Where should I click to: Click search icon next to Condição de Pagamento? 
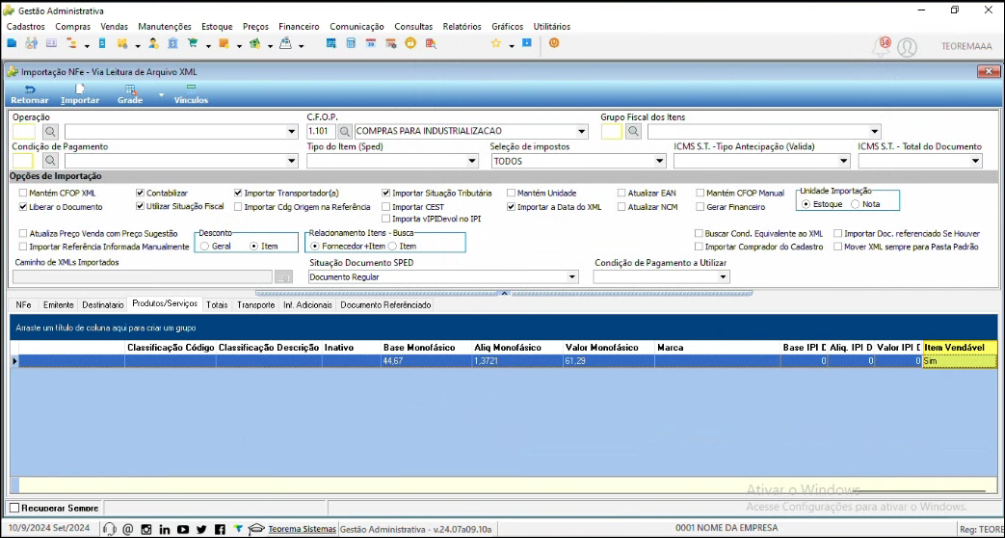pos(51,161)
